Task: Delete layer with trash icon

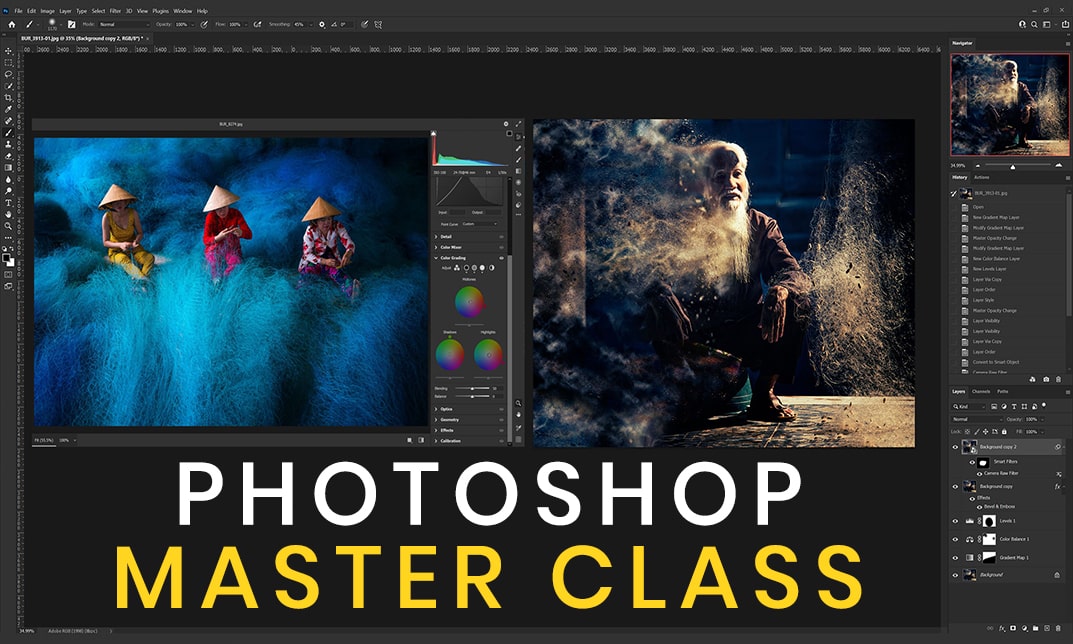Action: tap(1058, 628)
